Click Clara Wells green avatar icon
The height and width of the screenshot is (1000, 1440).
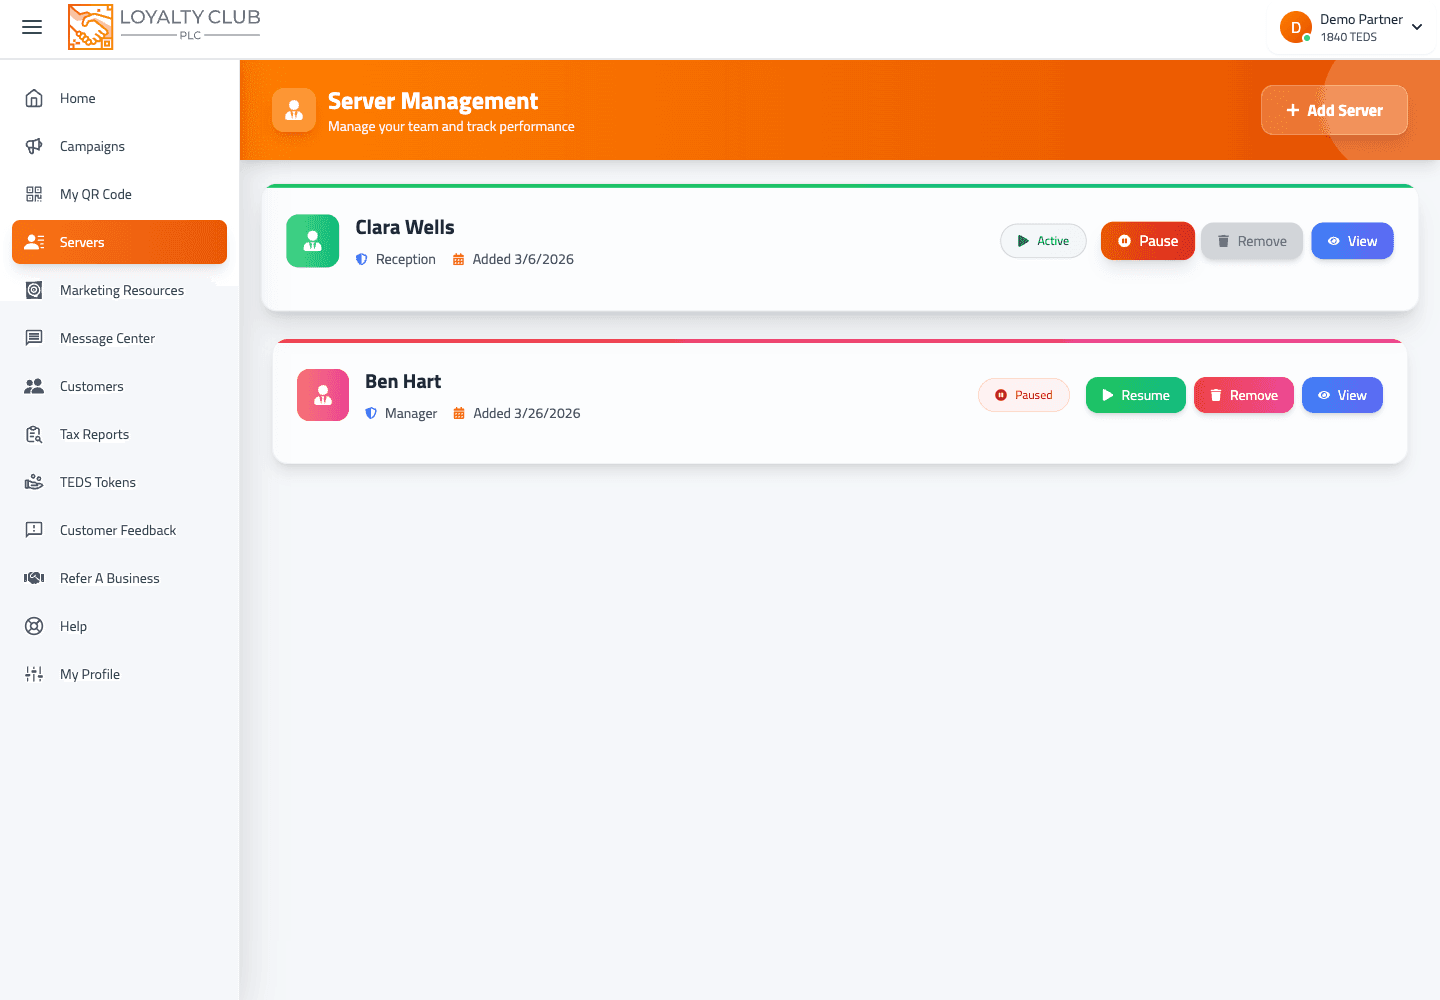point(313,241)
